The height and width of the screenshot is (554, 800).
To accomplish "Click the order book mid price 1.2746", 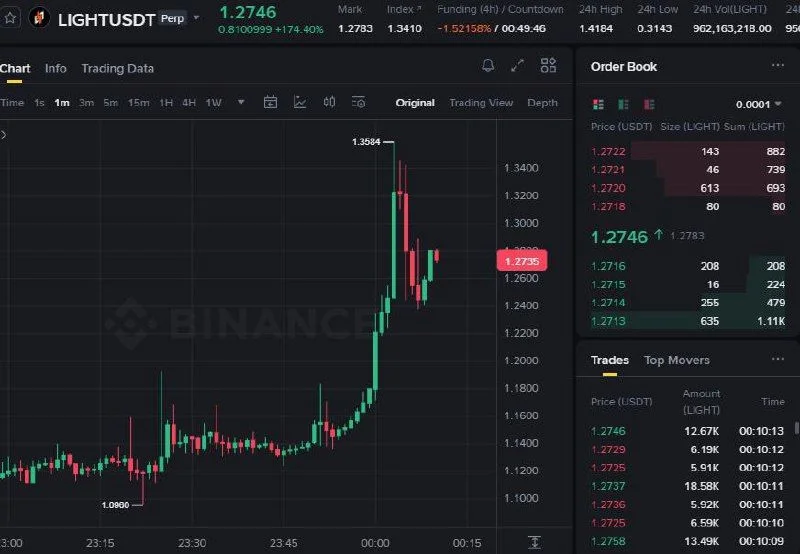I will click(x=619, y=237).
